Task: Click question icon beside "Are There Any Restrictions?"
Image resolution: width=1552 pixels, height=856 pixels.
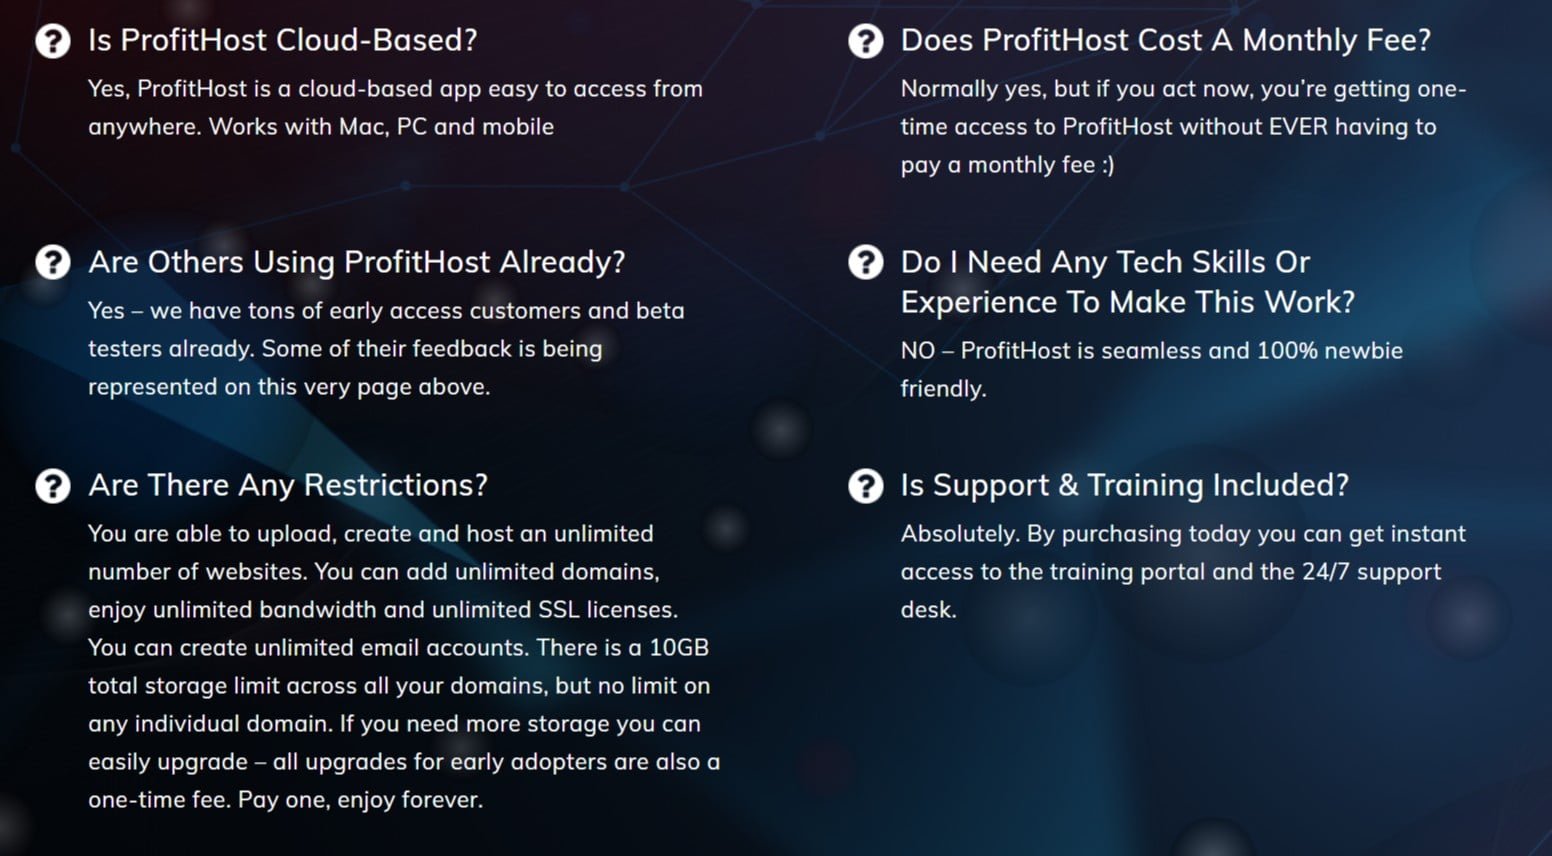Action: click(x=53, y=486)
